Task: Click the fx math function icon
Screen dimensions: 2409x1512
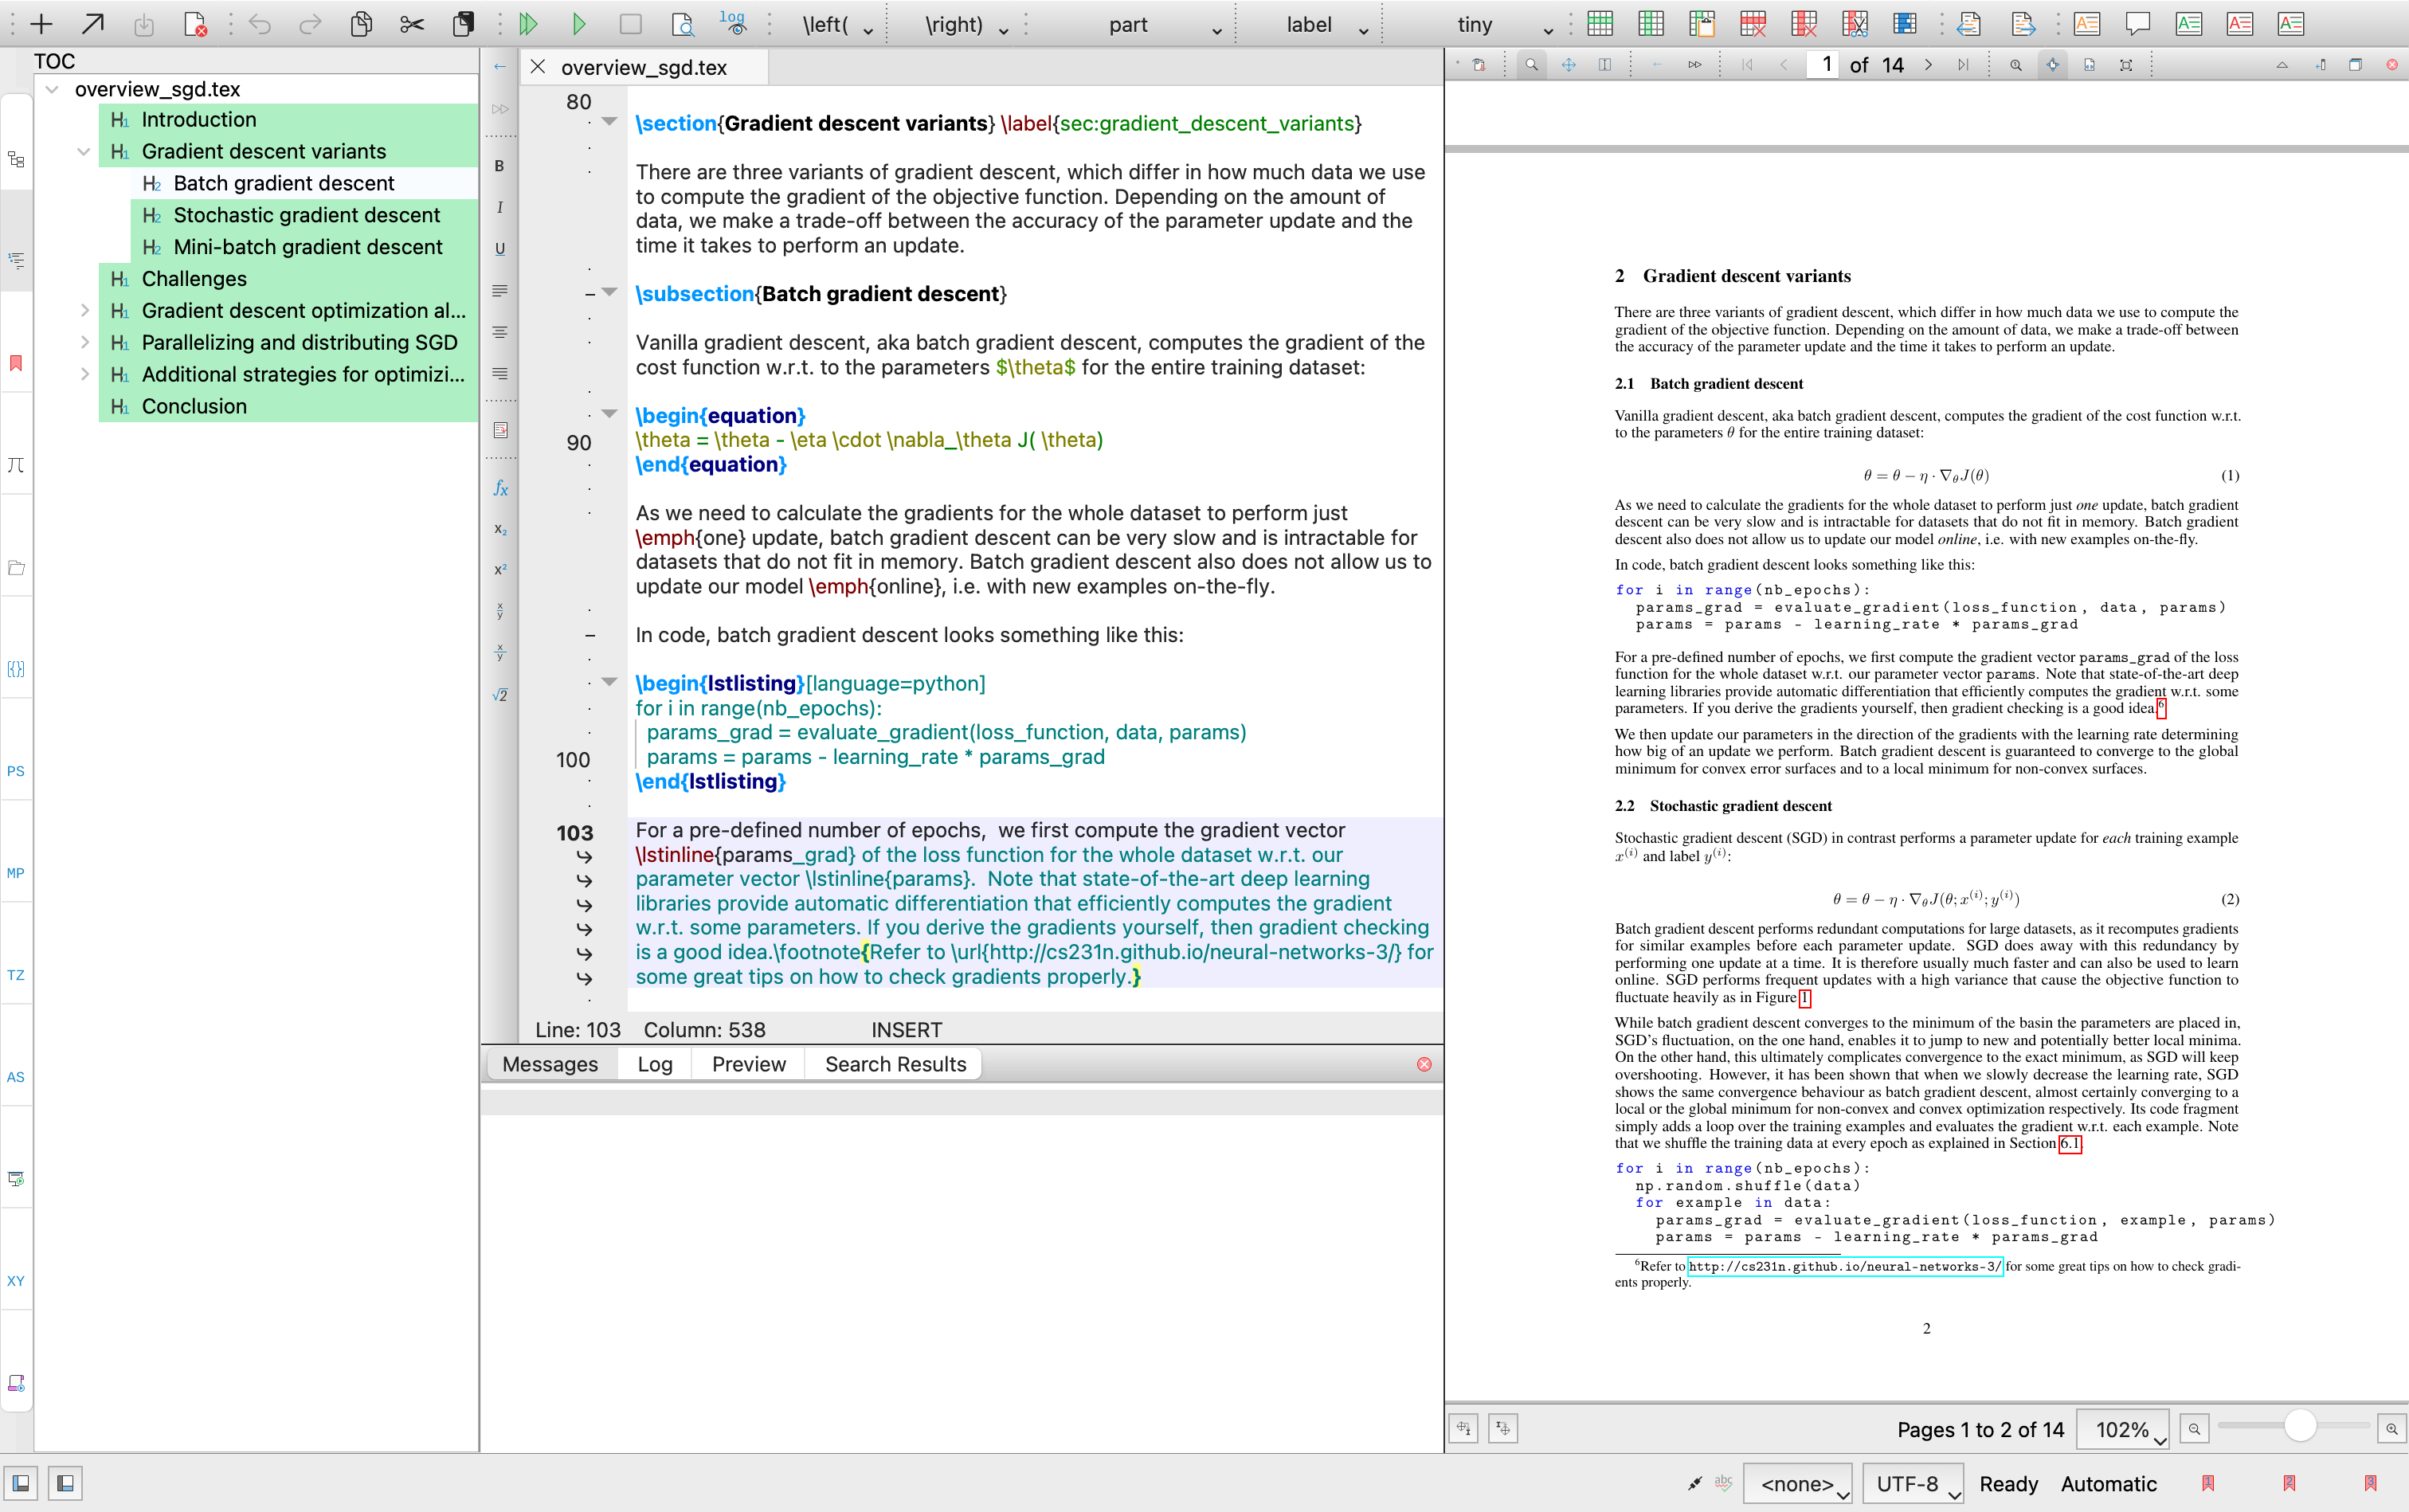Action: 500,488
